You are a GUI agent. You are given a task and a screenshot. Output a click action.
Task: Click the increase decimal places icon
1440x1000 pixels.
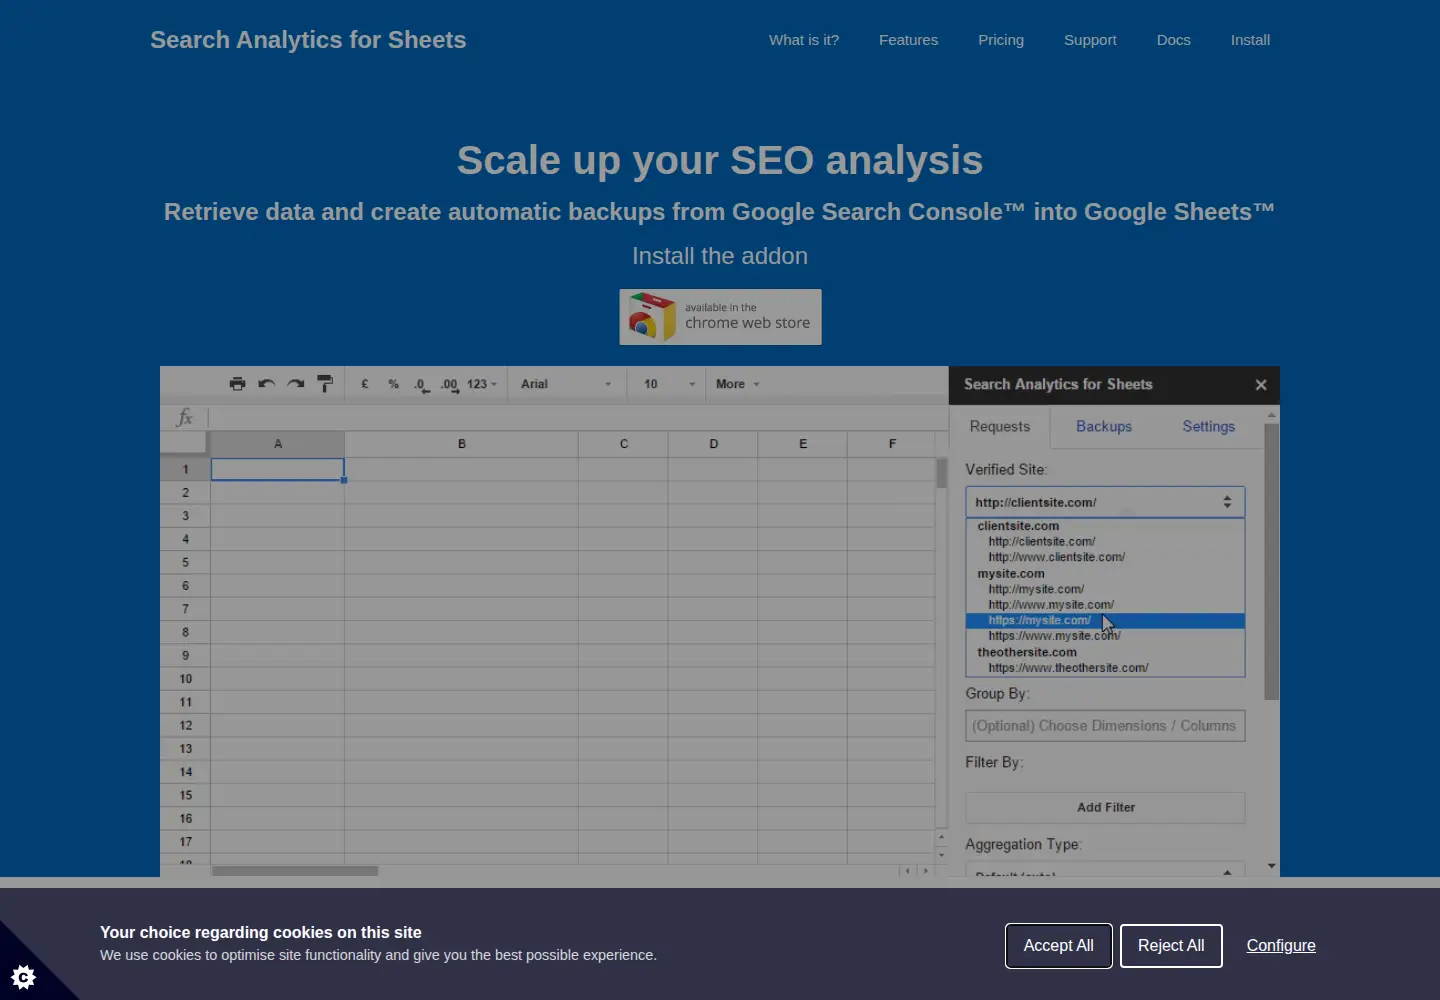point(450,385)
